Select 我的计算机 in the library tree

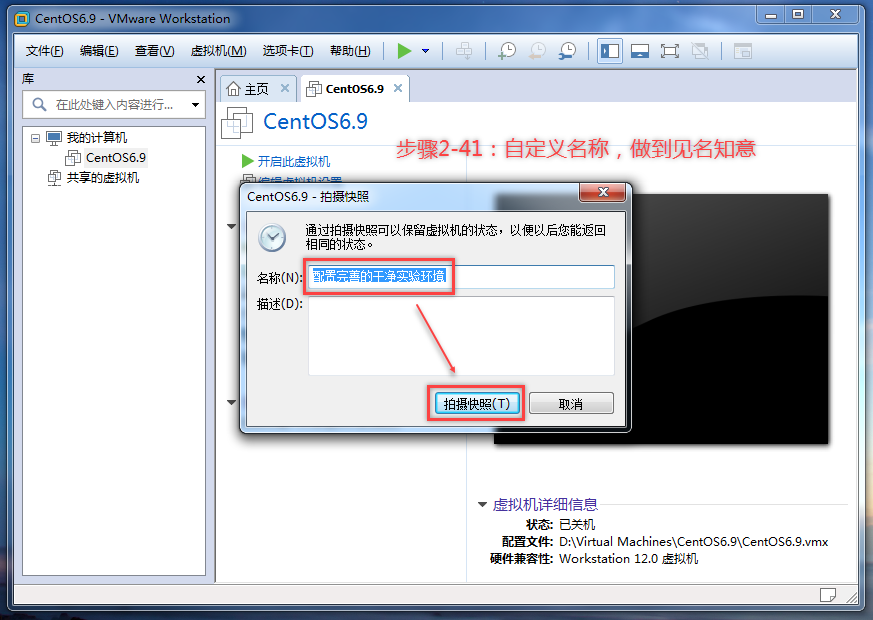[96, 137]
